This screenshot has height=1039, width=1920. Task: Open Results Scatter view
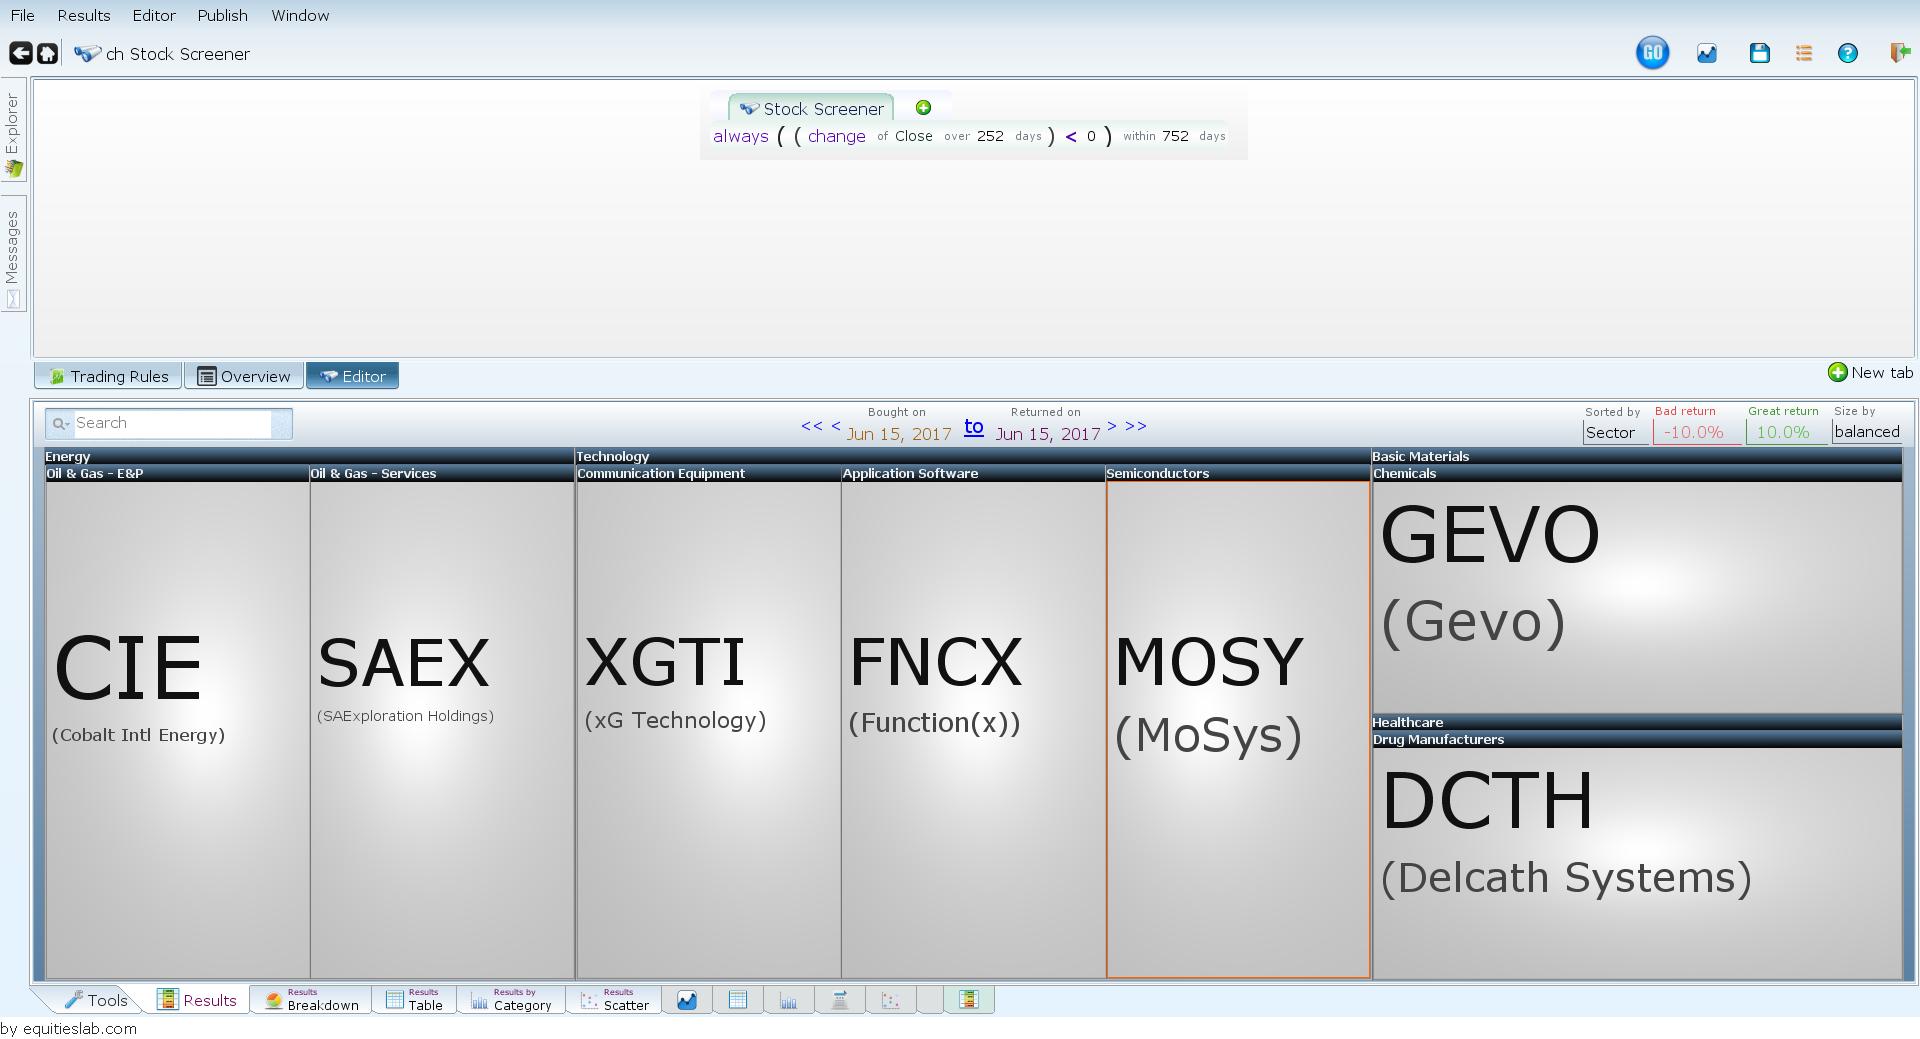[x=614, y=1000]
